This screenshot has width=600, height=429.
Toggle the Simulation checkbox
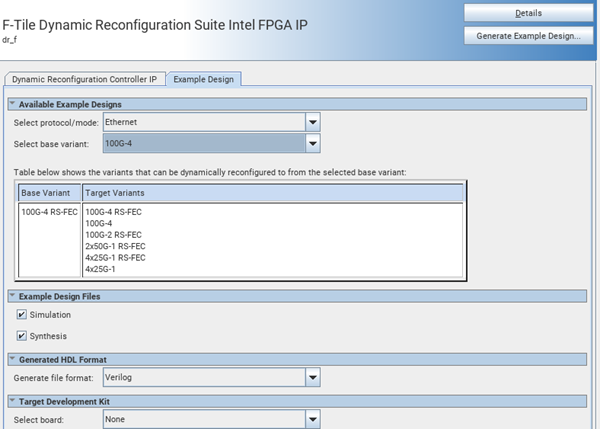21,315
